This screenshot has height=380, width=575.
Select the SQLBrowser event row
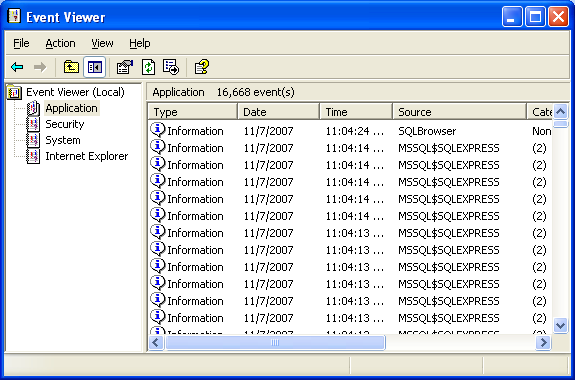coord(350,131)
